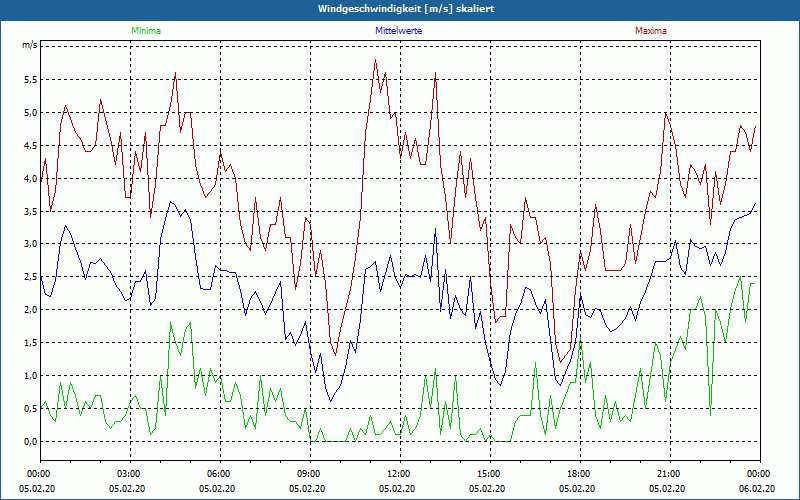
Task: Click the 06:00 time axis label
Action: point(220,473)
